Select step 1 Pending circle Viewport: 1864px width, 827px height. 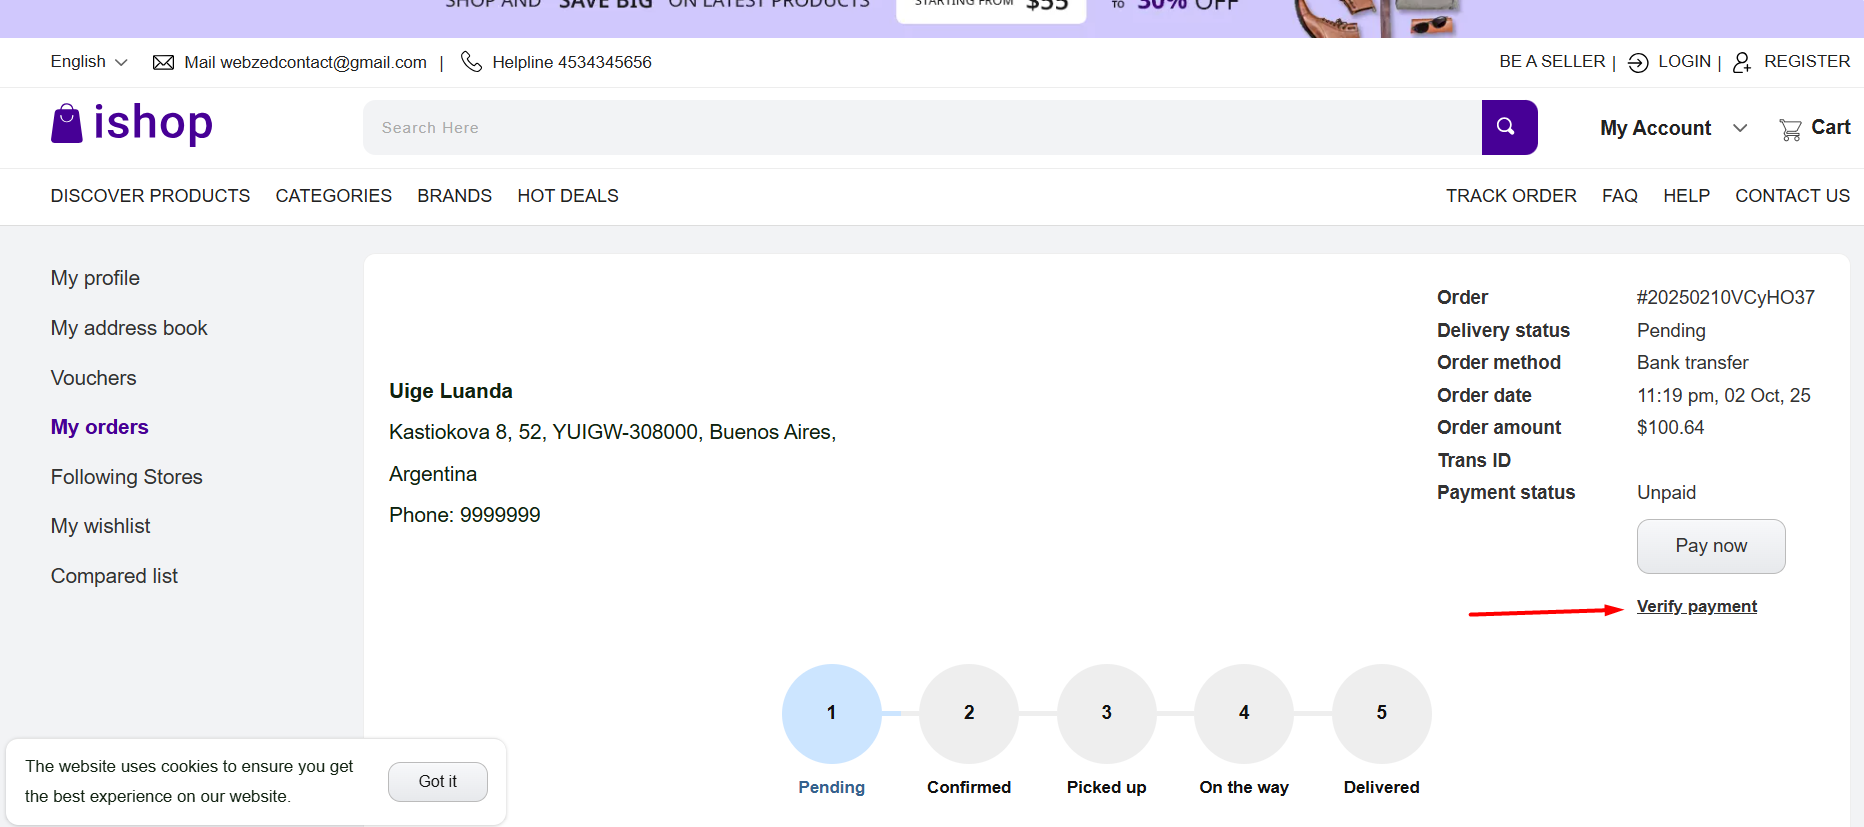831,713
